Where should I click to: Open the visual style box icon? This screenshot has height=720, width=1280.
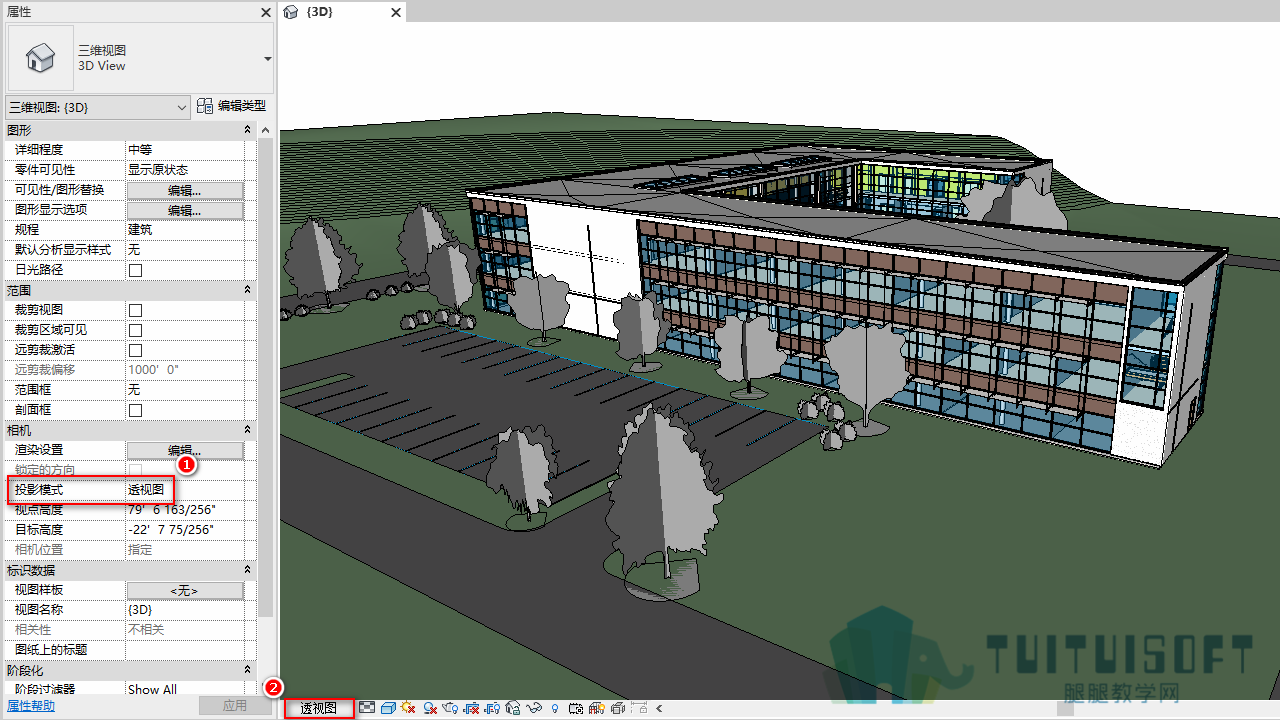(388, 708)
